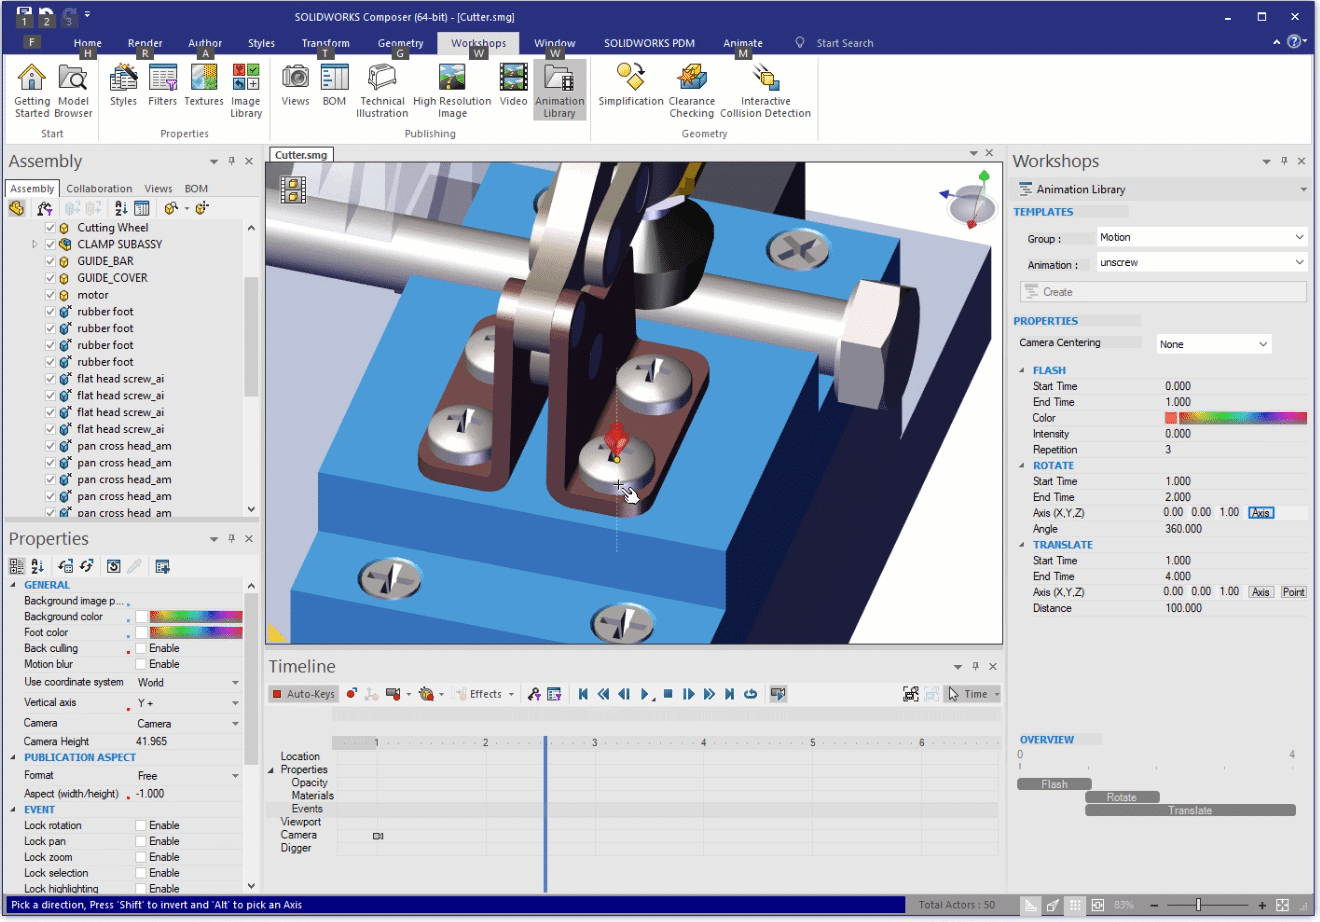Open the Textures workshop
The image size is (1320, 922).
[x=204, y=85]
